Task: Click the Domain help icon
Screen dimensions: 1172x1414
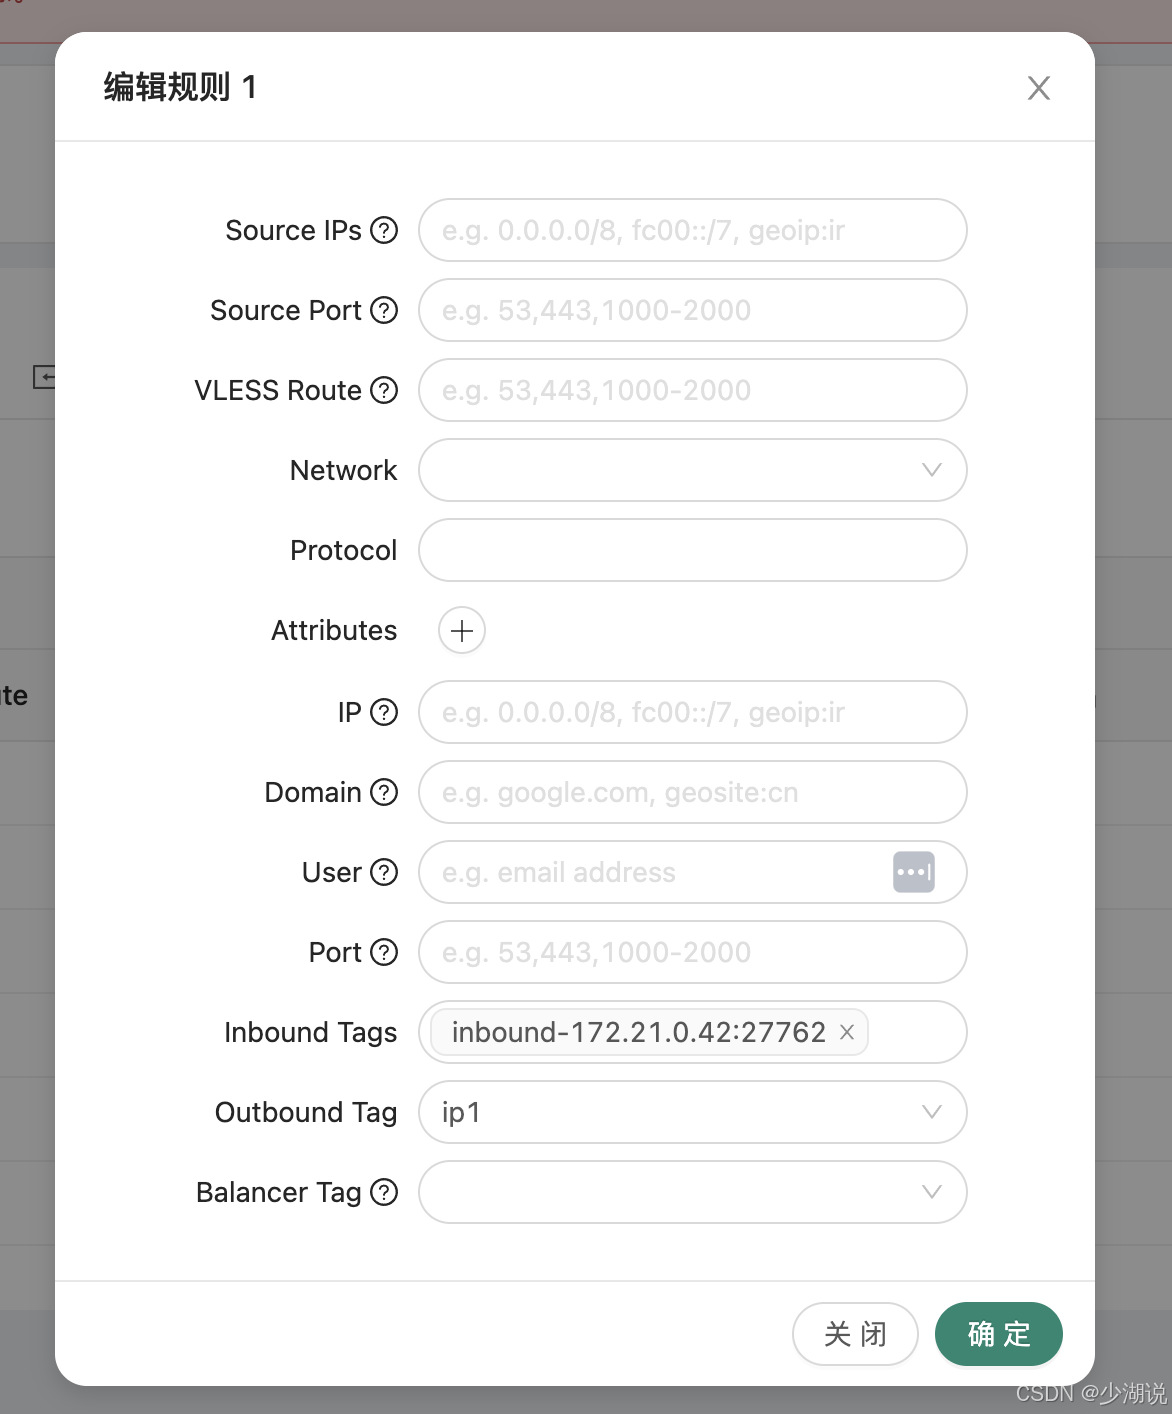Action: (384, 792)
